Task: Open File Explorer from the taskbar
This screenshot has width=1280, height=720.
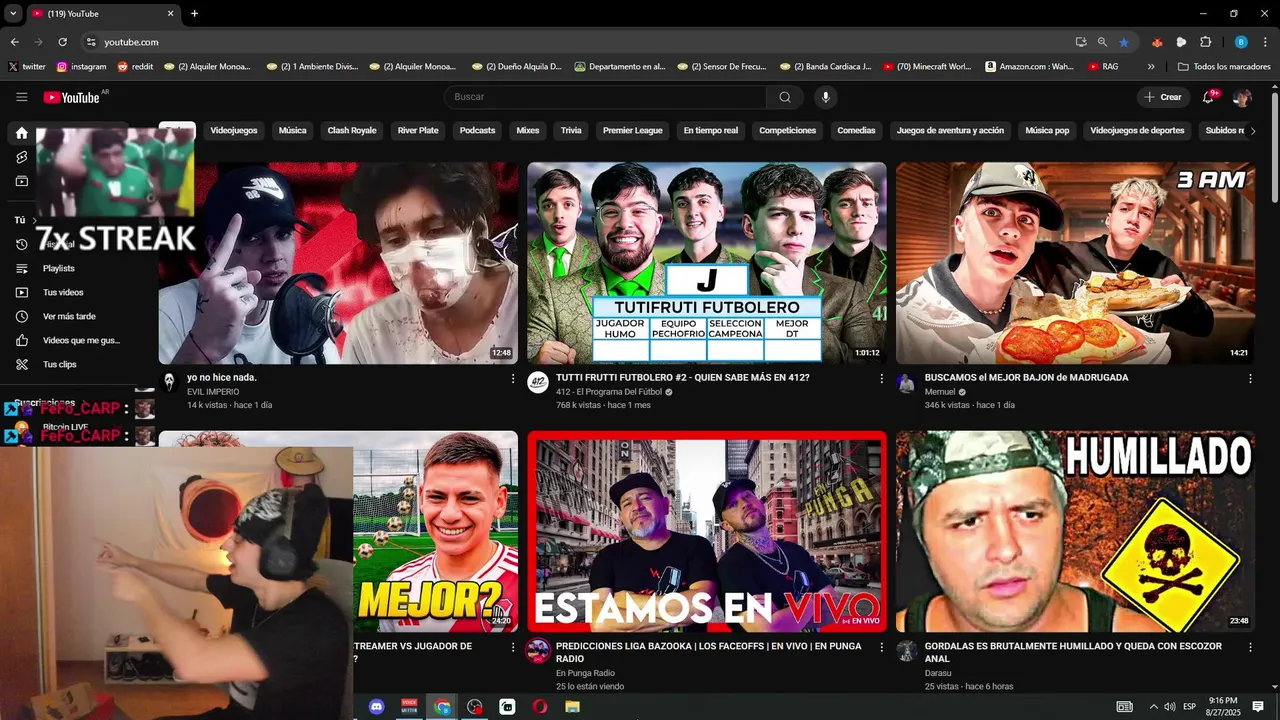Action: click(572, 706)
